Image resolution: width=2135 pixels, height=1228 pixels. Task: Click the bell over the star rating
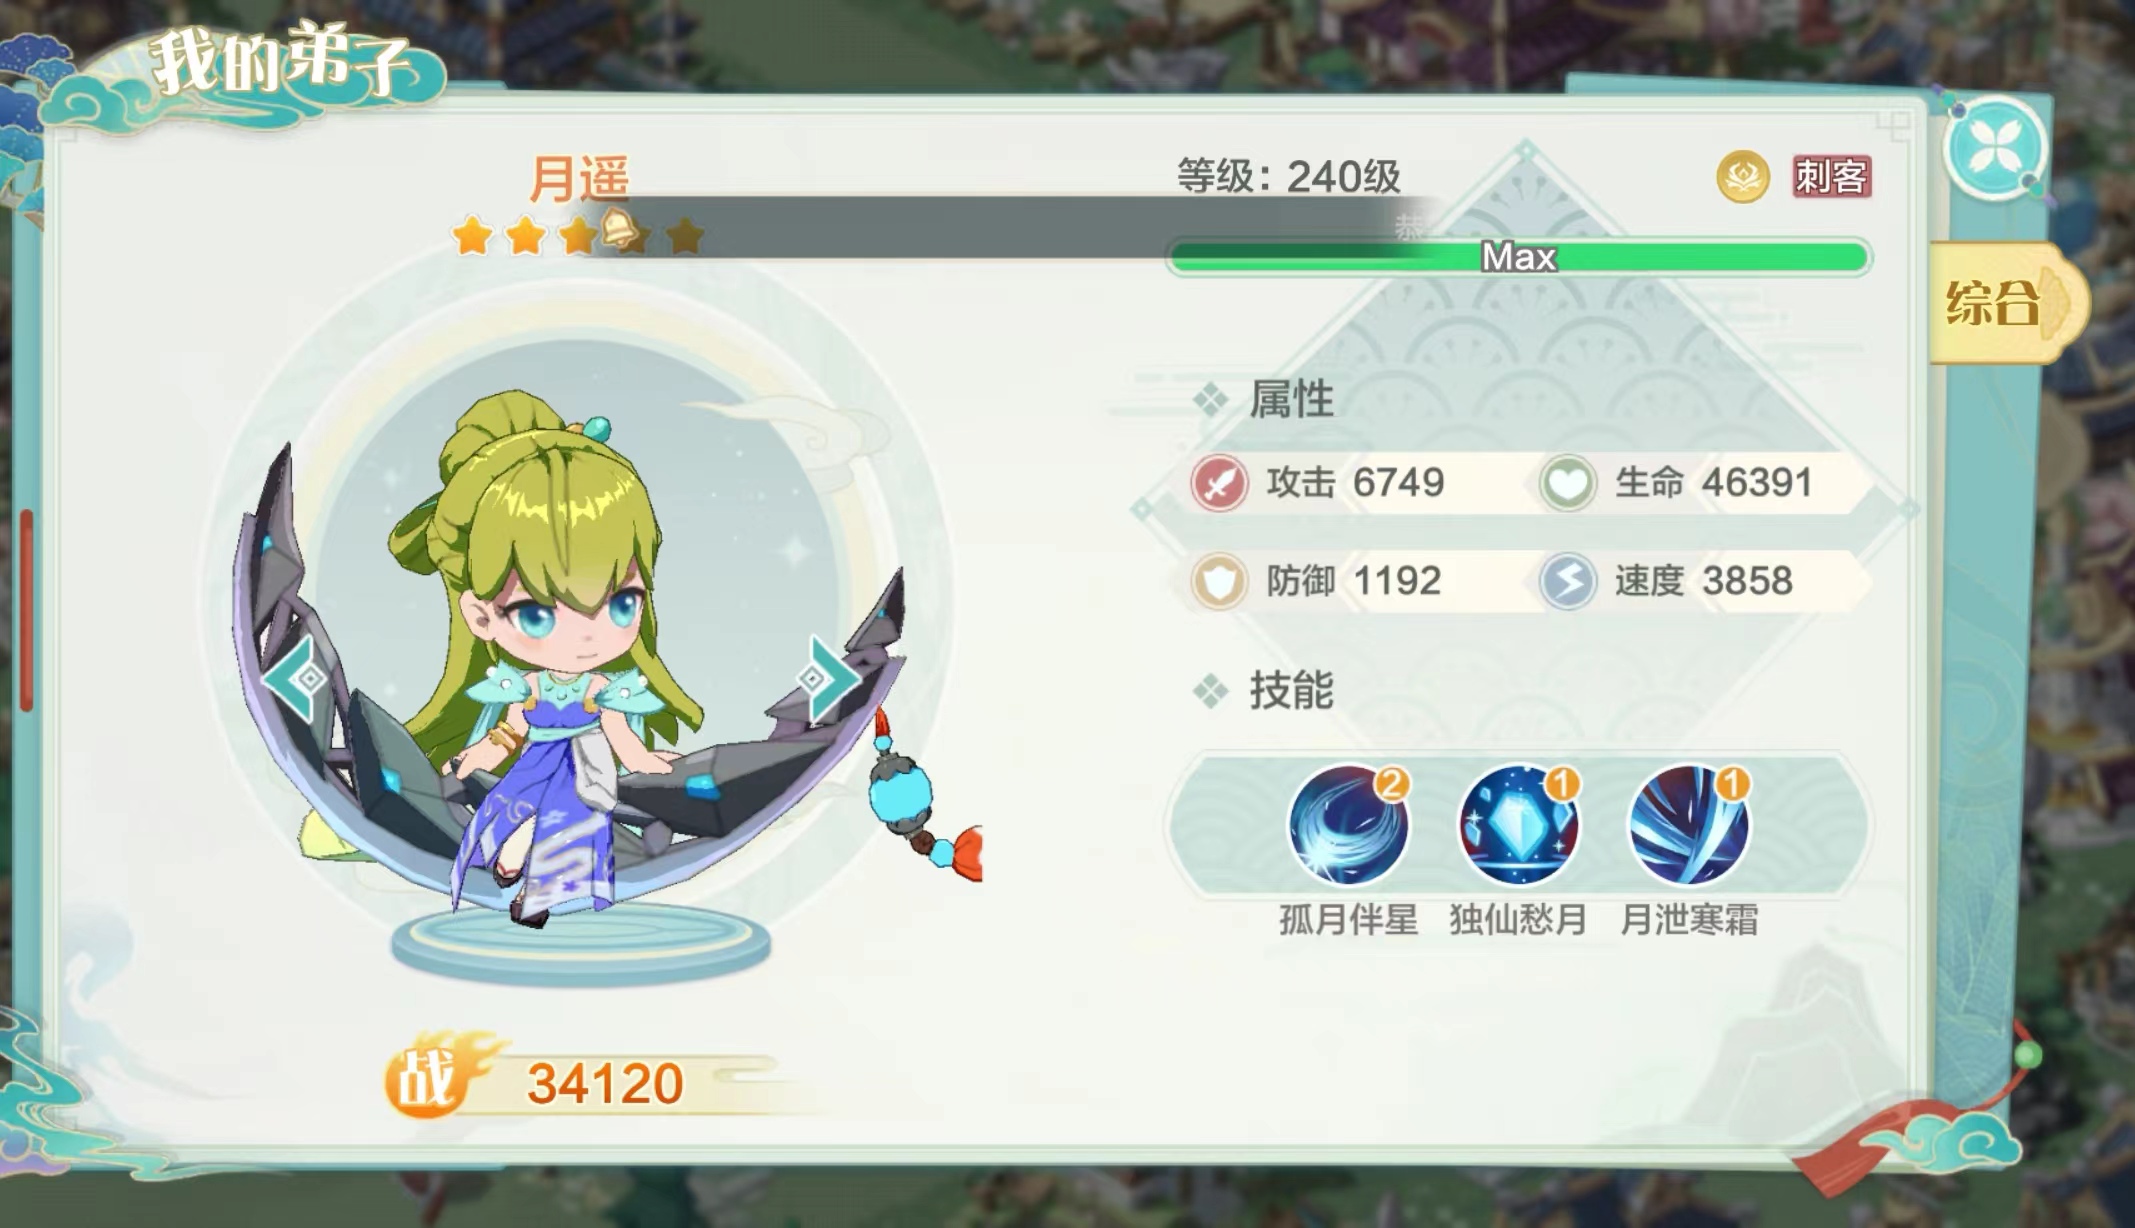tap(622, 228)
